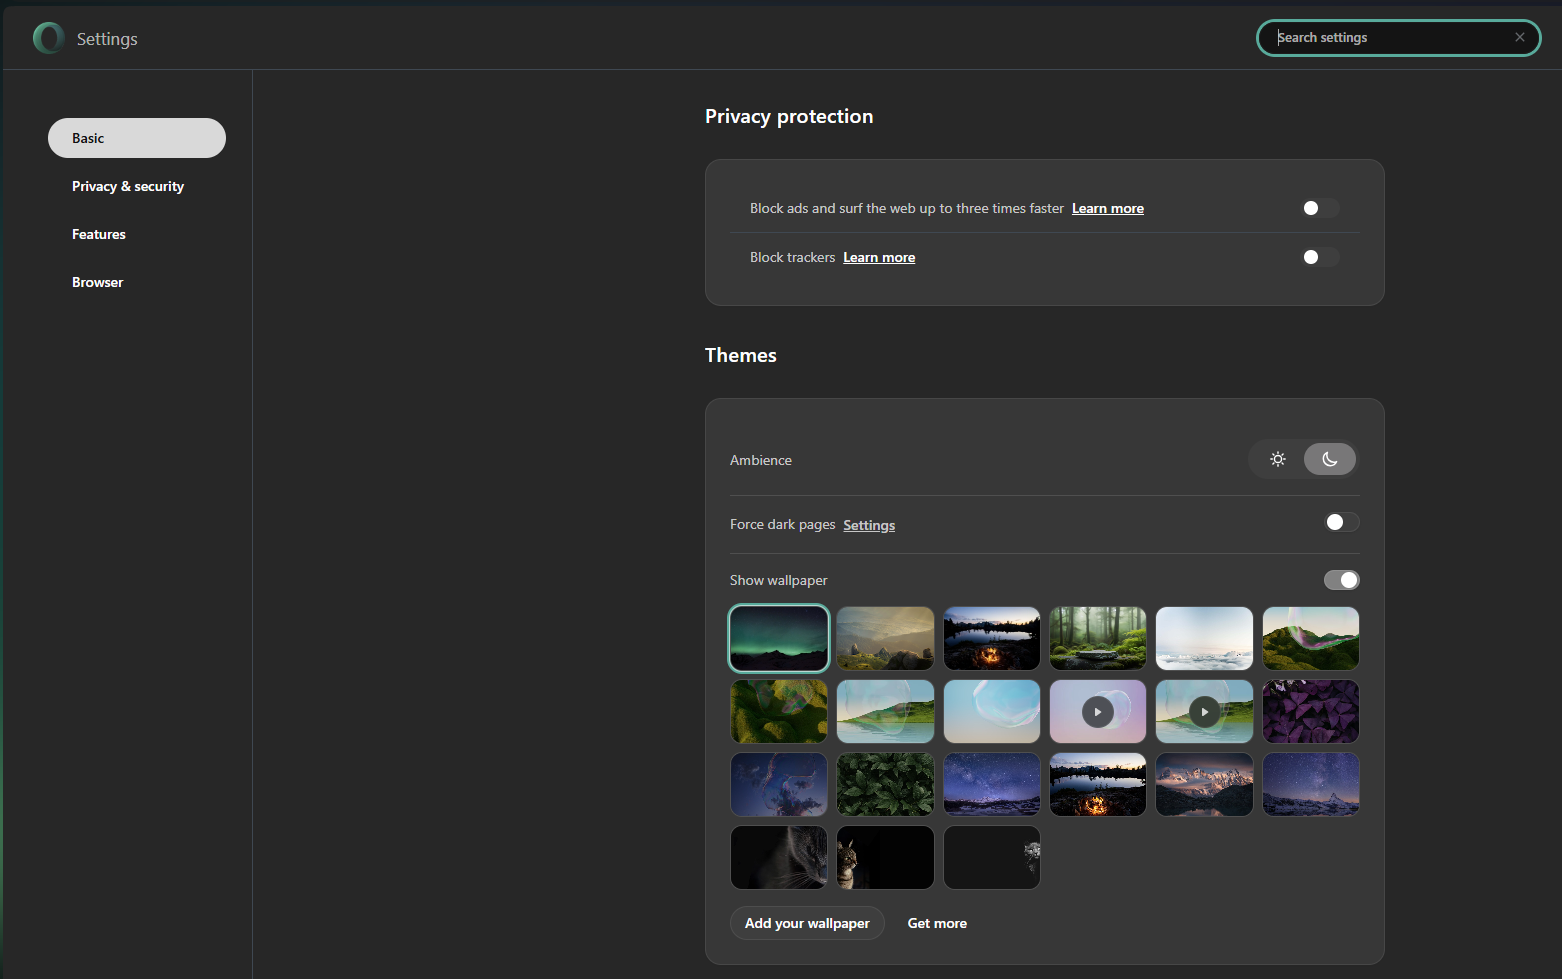Click the Get more wallpapers link
The height and width of the screenshot is (979, 1562).
click(937, 923)
